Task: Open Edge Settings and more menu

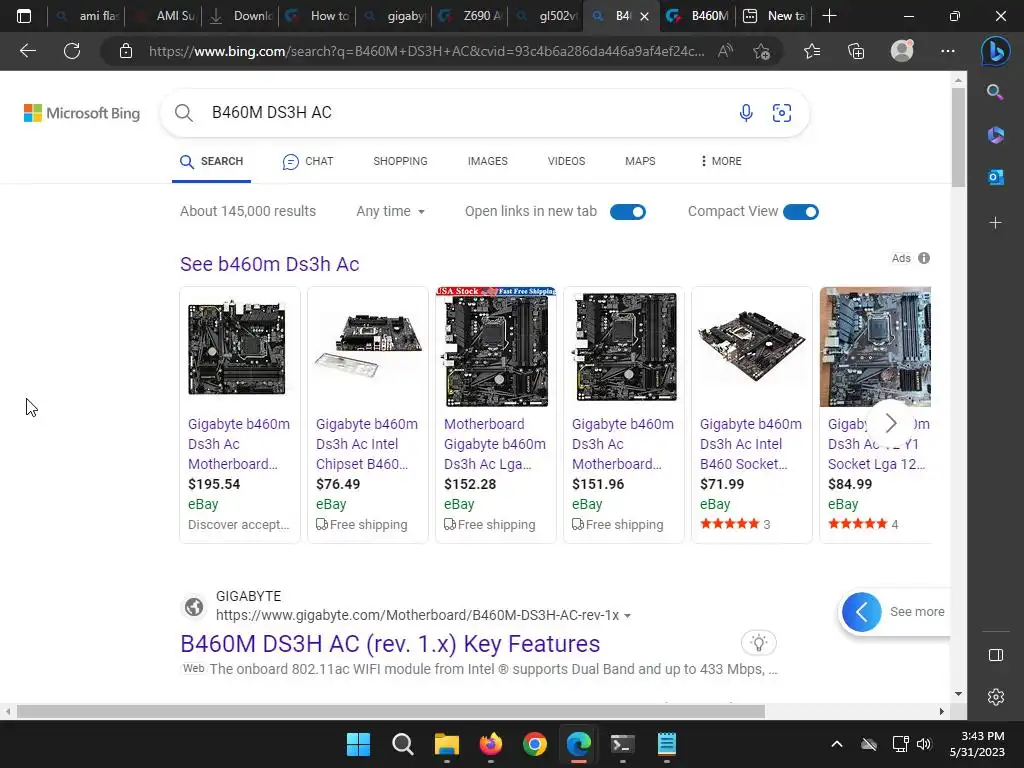Action: coord(948,51)
